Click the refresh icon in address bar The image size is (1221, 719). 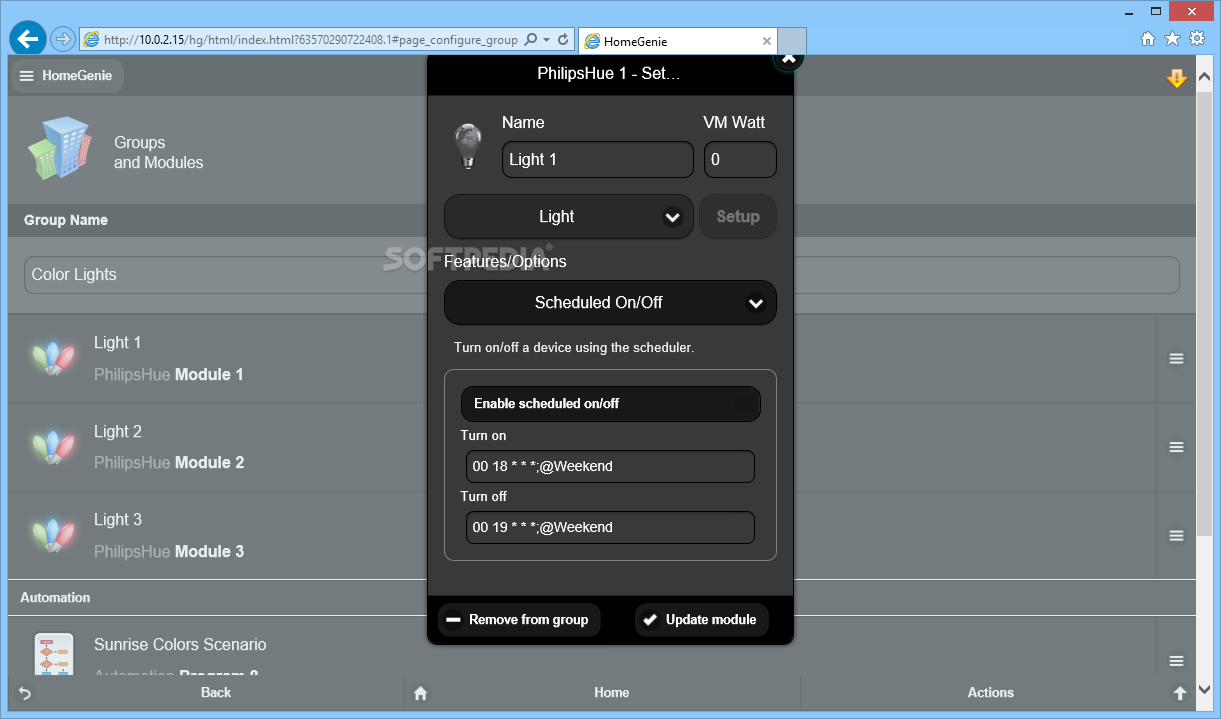(563, 40)
